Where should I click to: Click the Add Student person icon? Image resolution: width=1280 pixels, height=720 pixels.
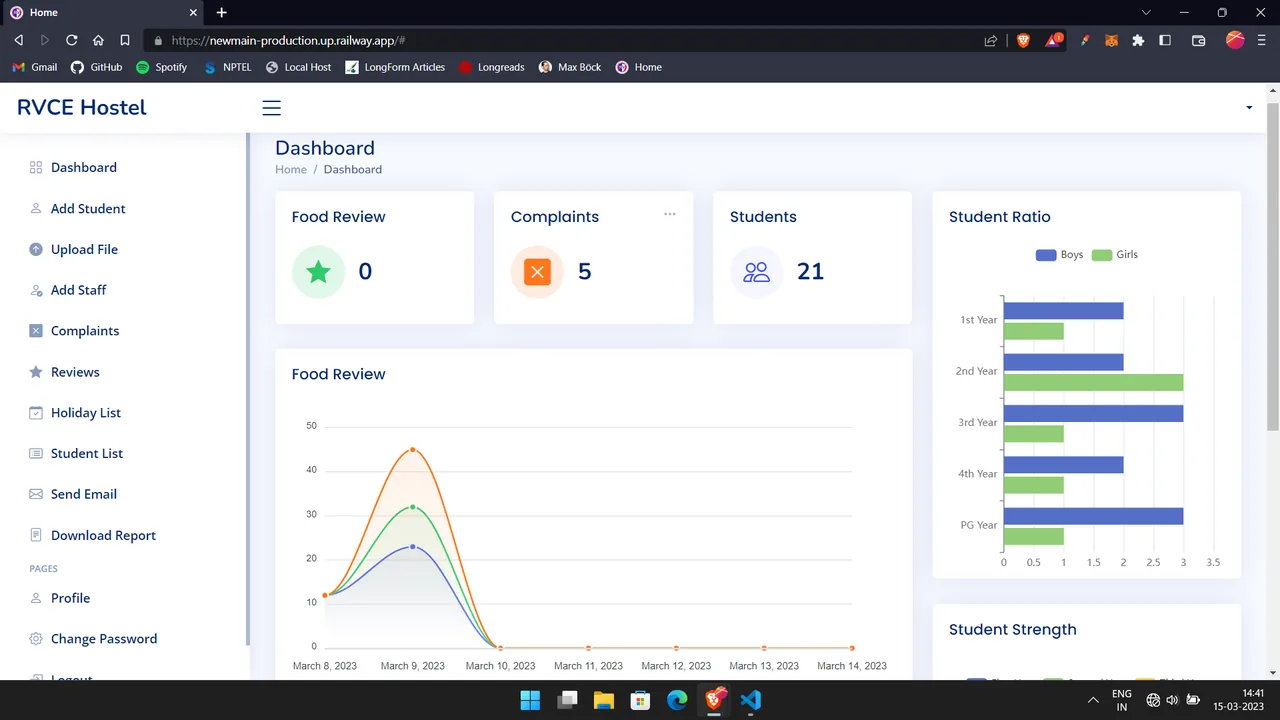(x=36, y=209)
